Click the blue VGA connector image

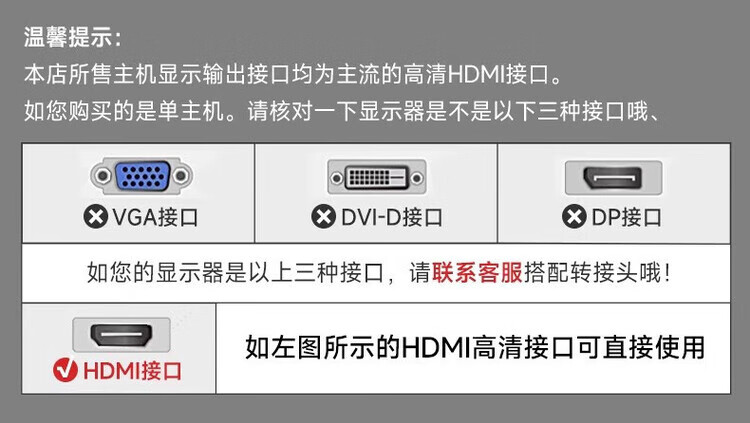point(142,176)
